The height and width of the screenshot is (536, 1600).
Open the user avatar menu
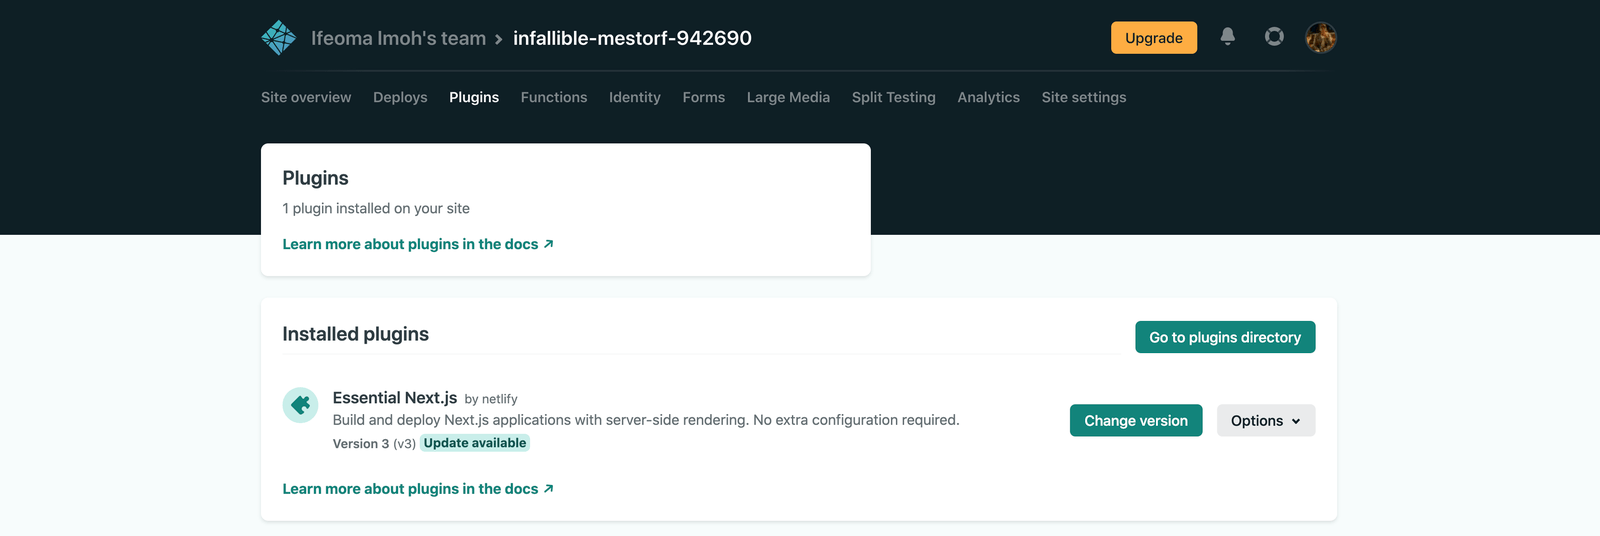1321,37
